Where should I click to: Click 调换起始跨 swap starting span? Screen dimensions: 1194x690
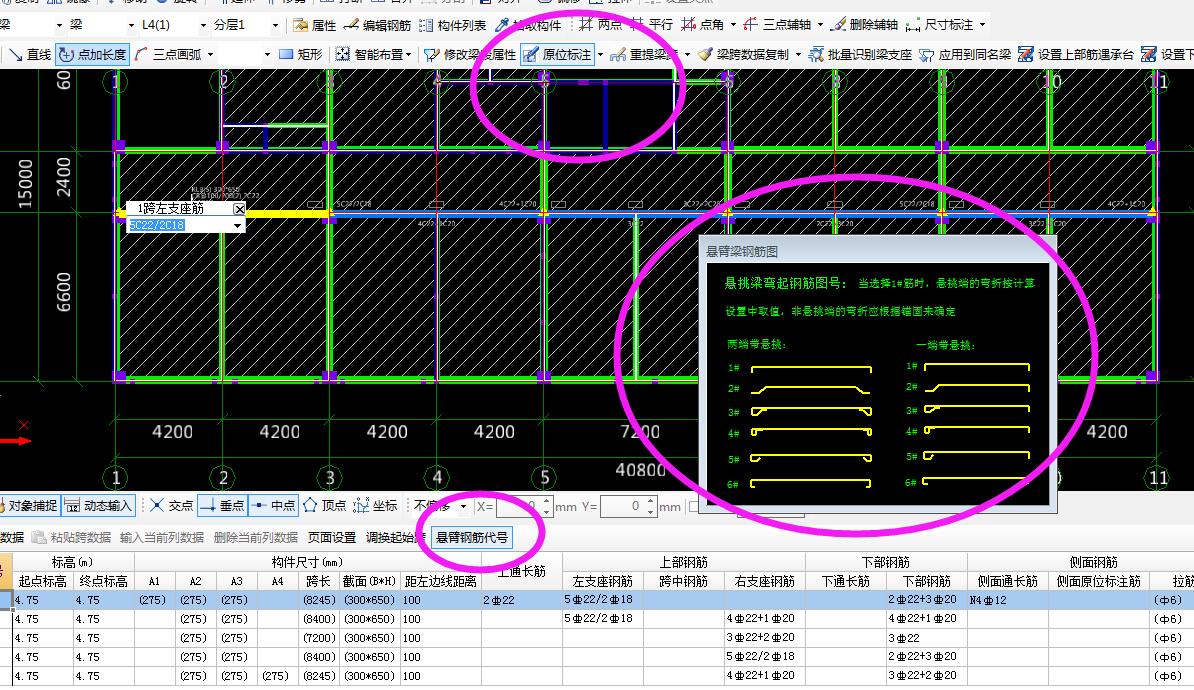point(395,538)
